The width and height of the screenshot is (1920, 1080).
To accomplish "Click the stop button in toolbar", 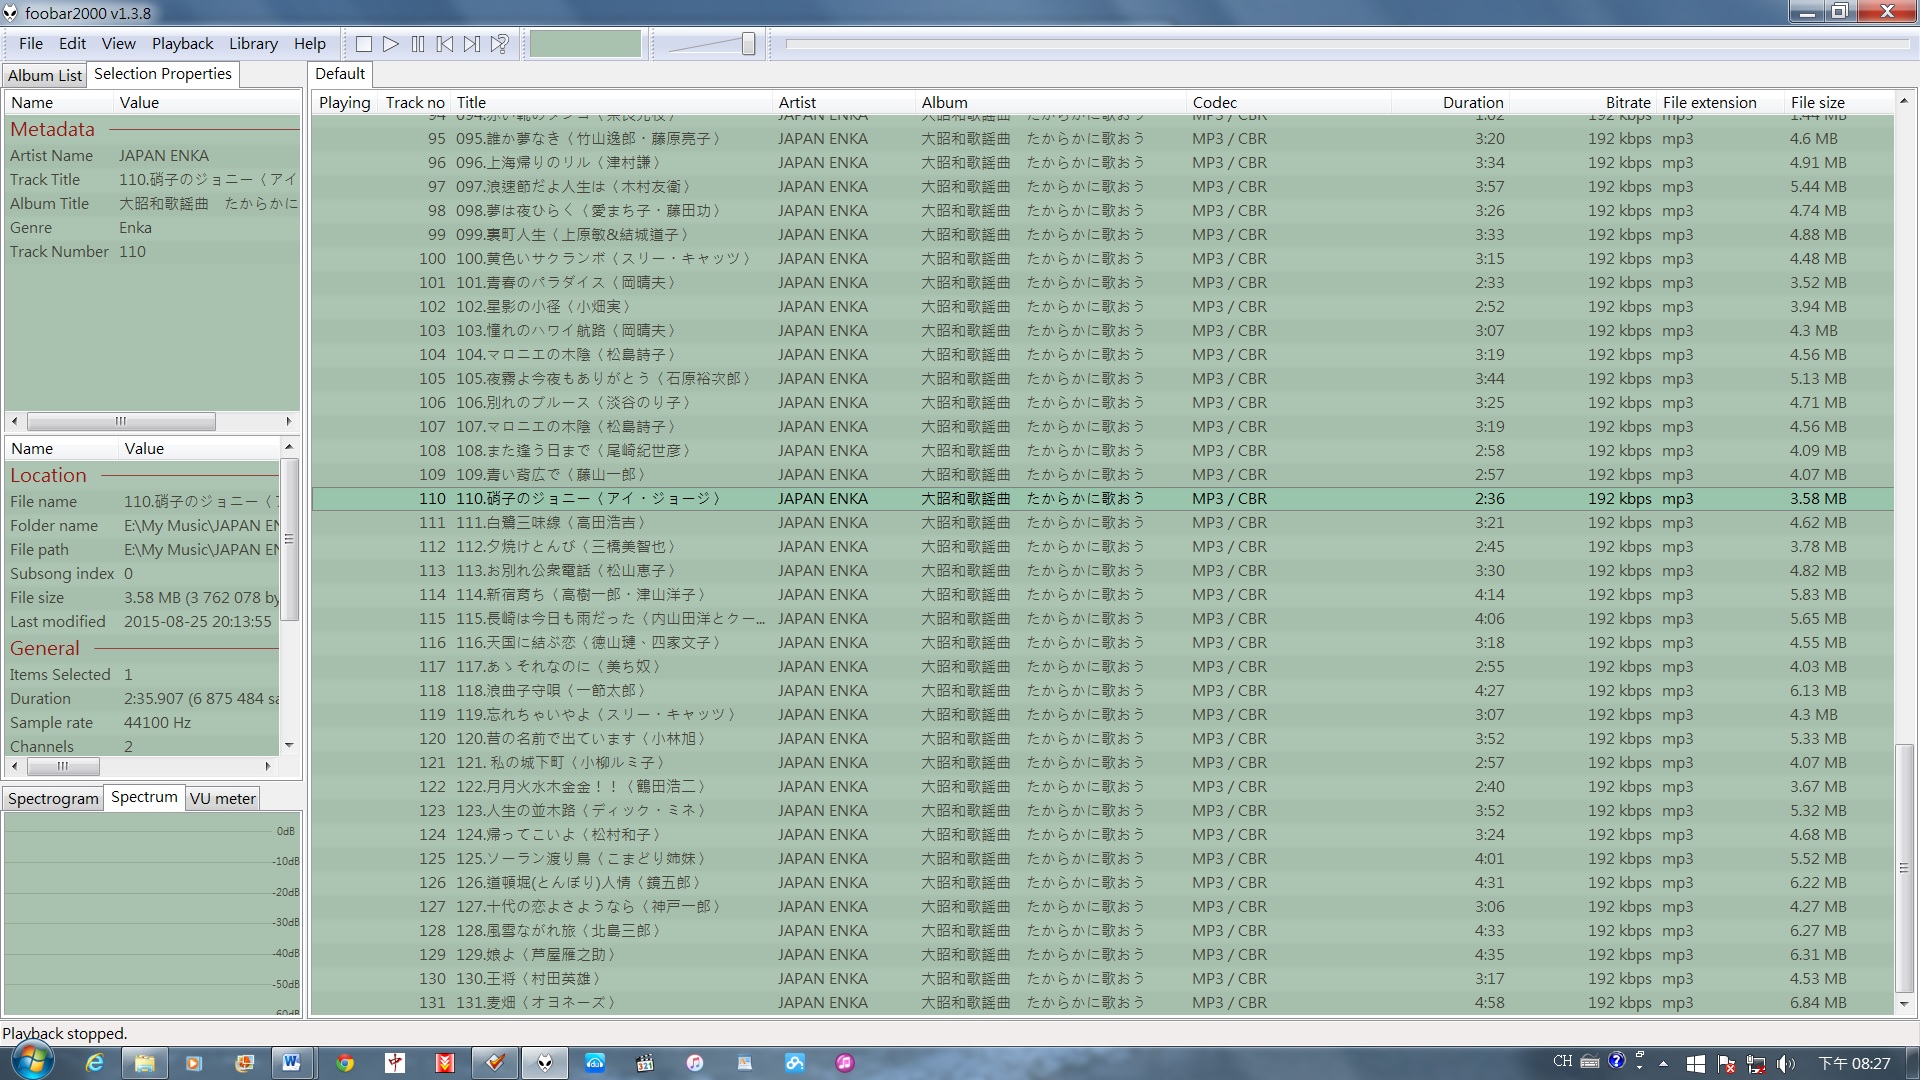I will 364,44.
